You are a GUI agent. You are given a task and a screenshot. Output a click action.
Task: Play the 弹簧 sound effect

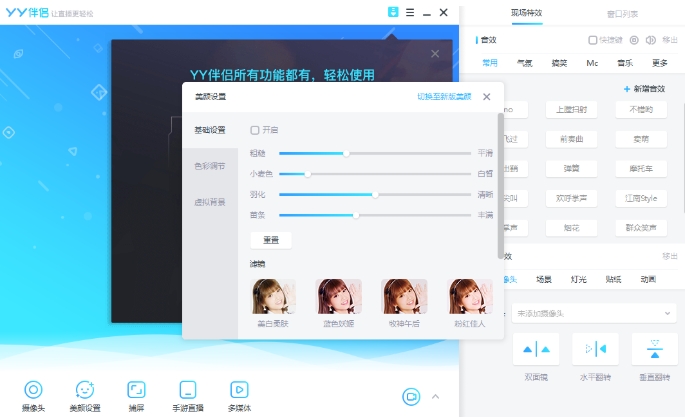[571, 169]
